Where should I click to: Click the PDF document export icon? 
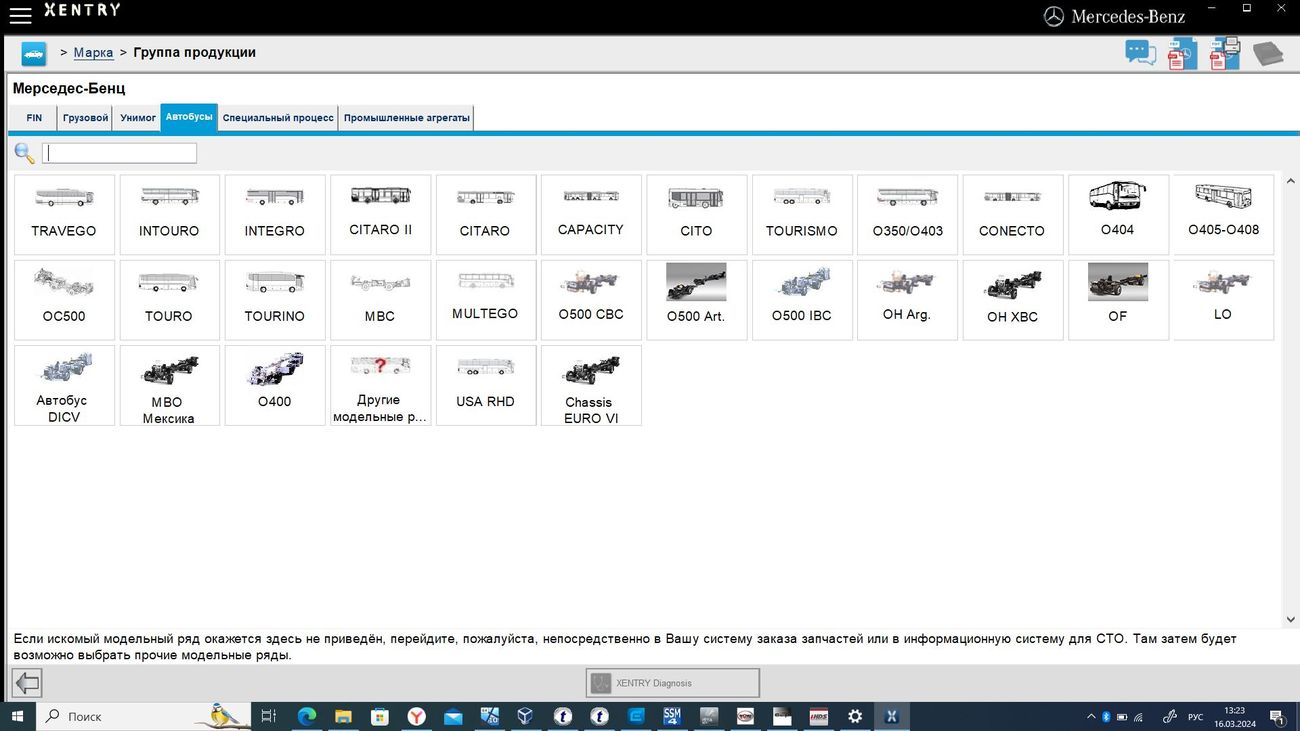tap(1182, 53)
